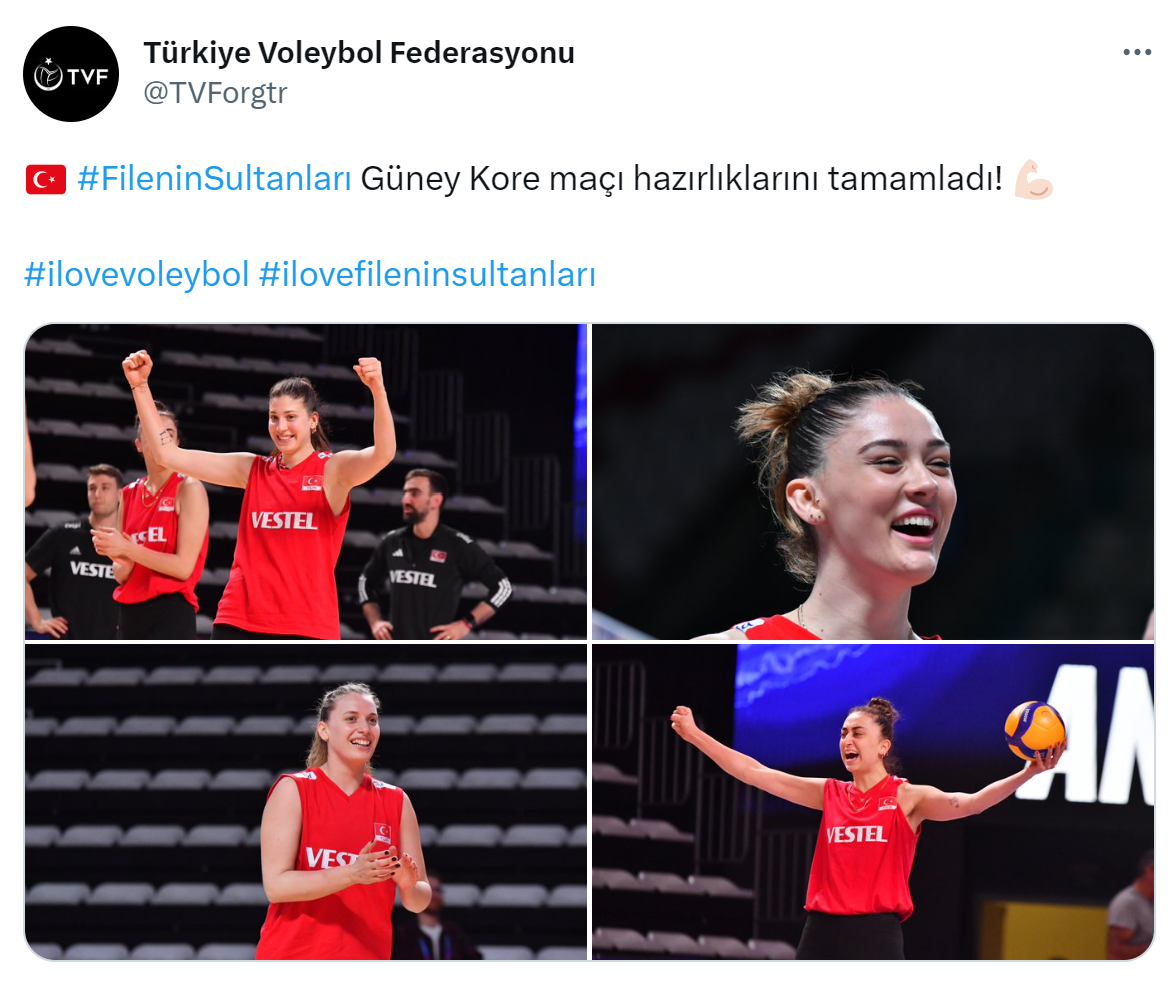
Task: Visit the @TVForgtr handle link
Action: (215, 93)
